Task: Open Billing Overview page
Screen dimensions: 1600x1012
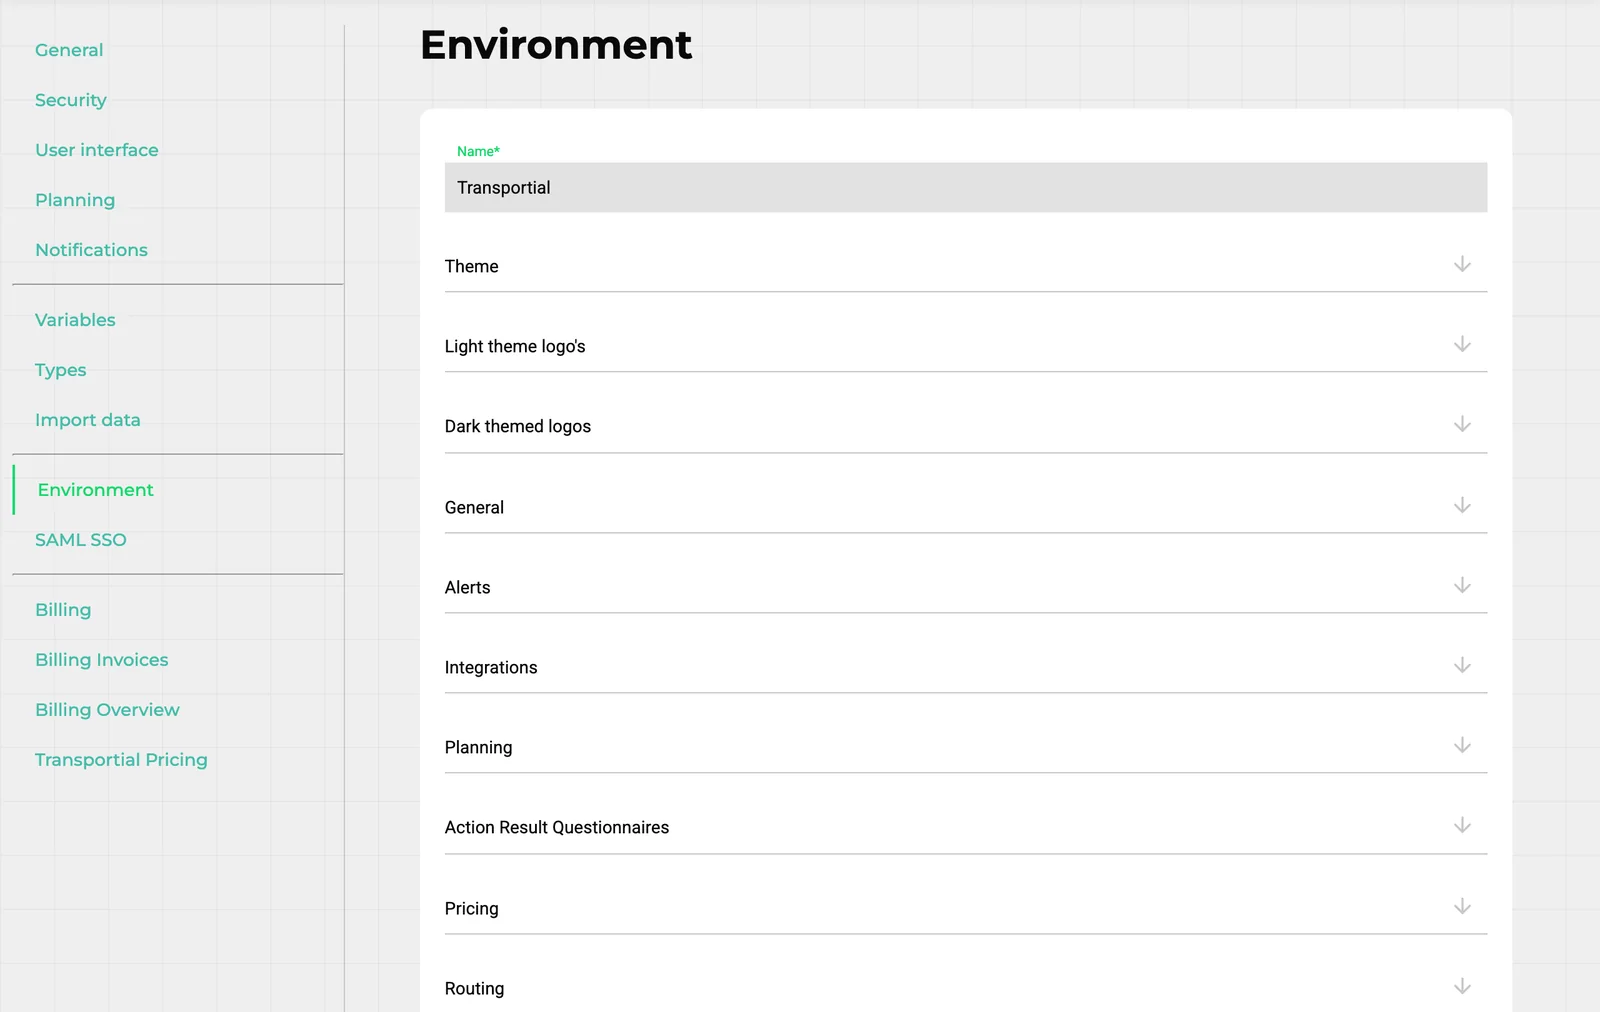Action: [x=107, y=710]
